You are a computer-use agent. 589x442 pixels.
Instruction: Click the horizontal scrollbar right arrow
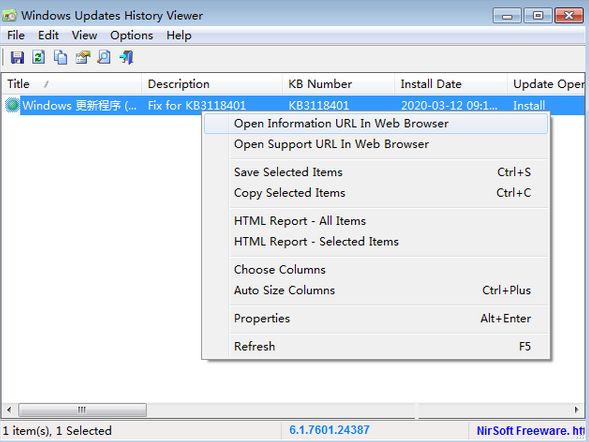tap(577, 410)
